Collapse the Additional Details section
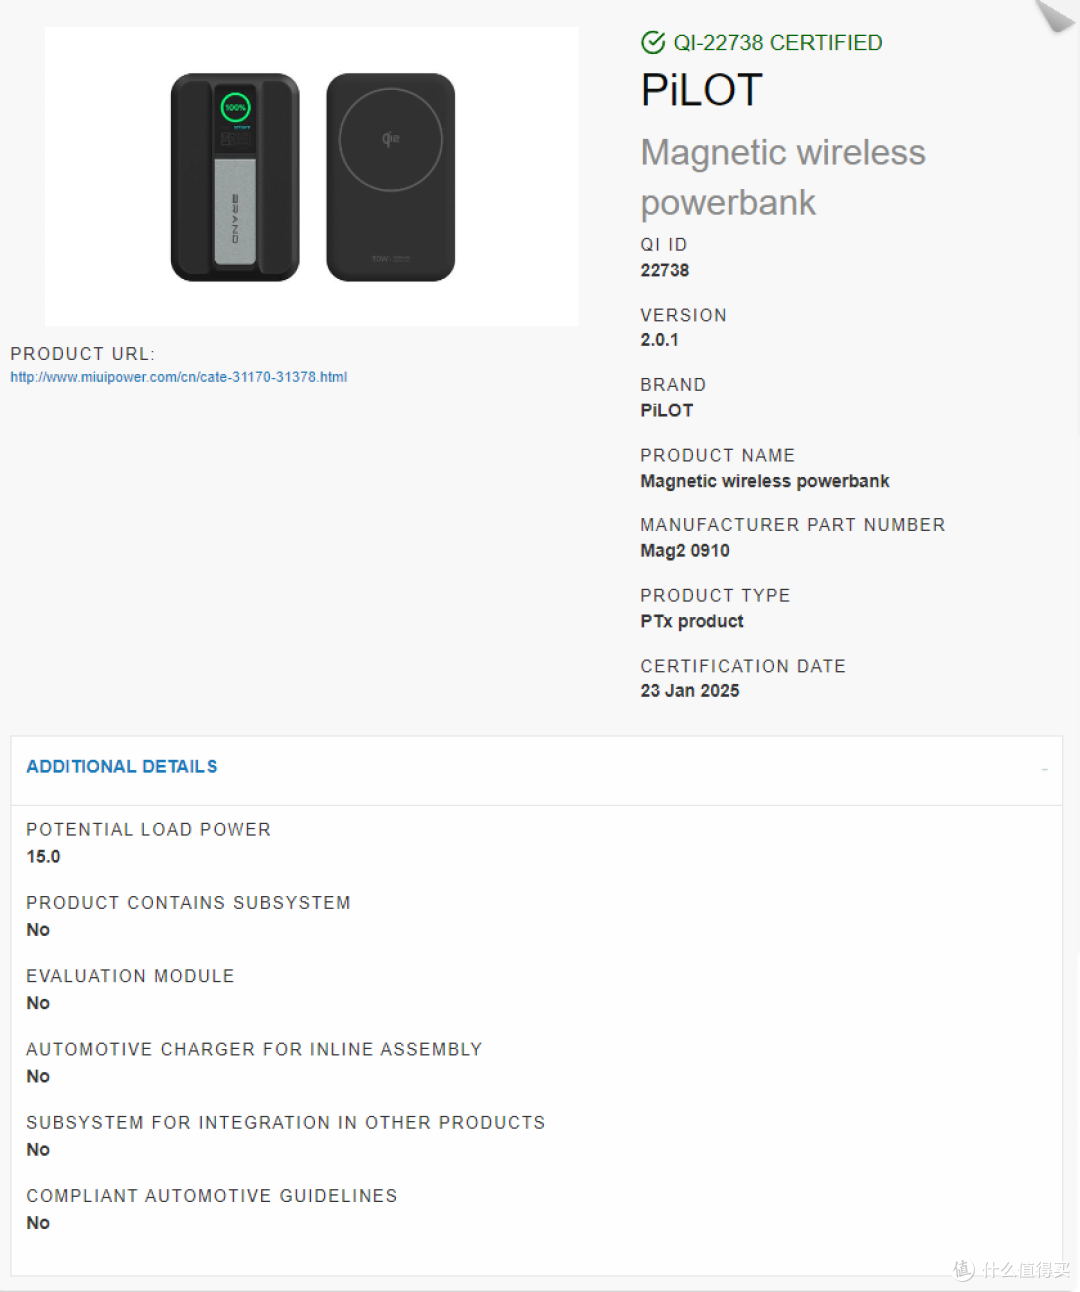The image size is (1080, 1292). click(1044, 769)
